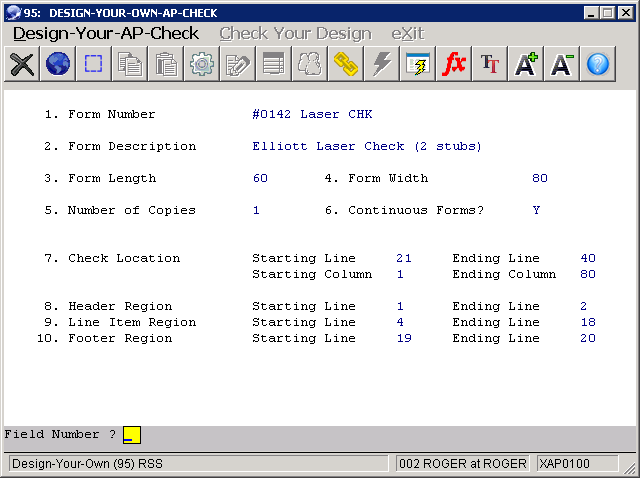Open the red fx function icon
This screenshot has width=640, height=478.
point(453,64)
